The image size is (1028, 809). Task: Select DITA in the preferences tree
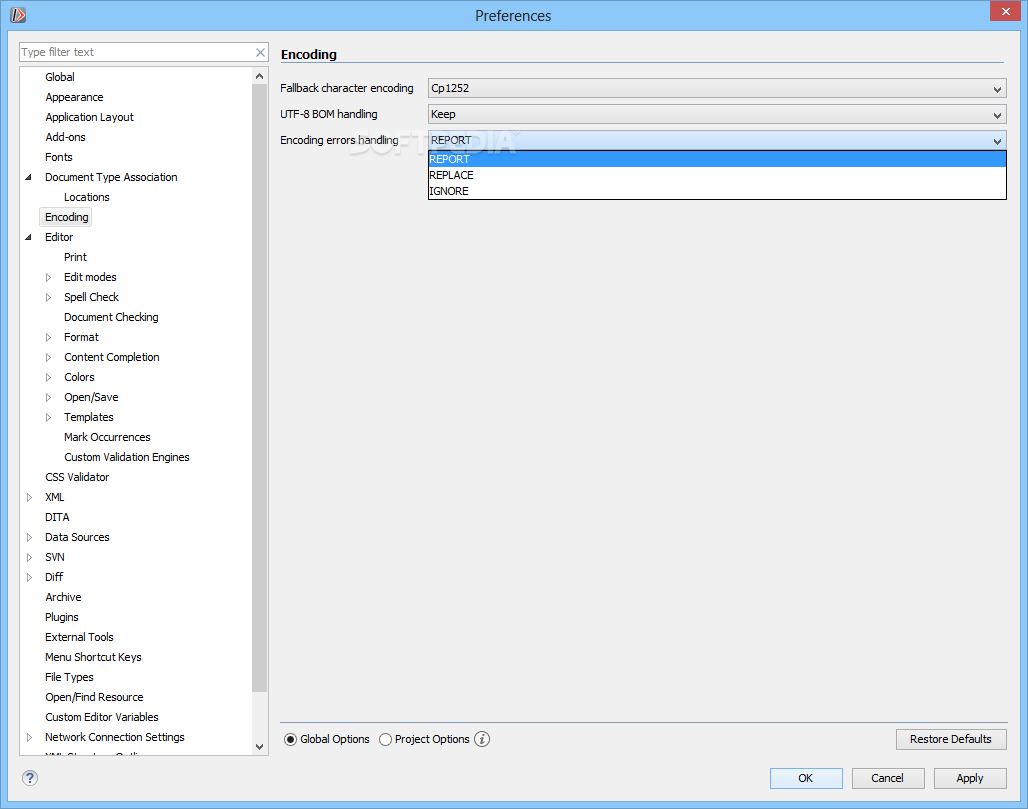click(57, 517)
